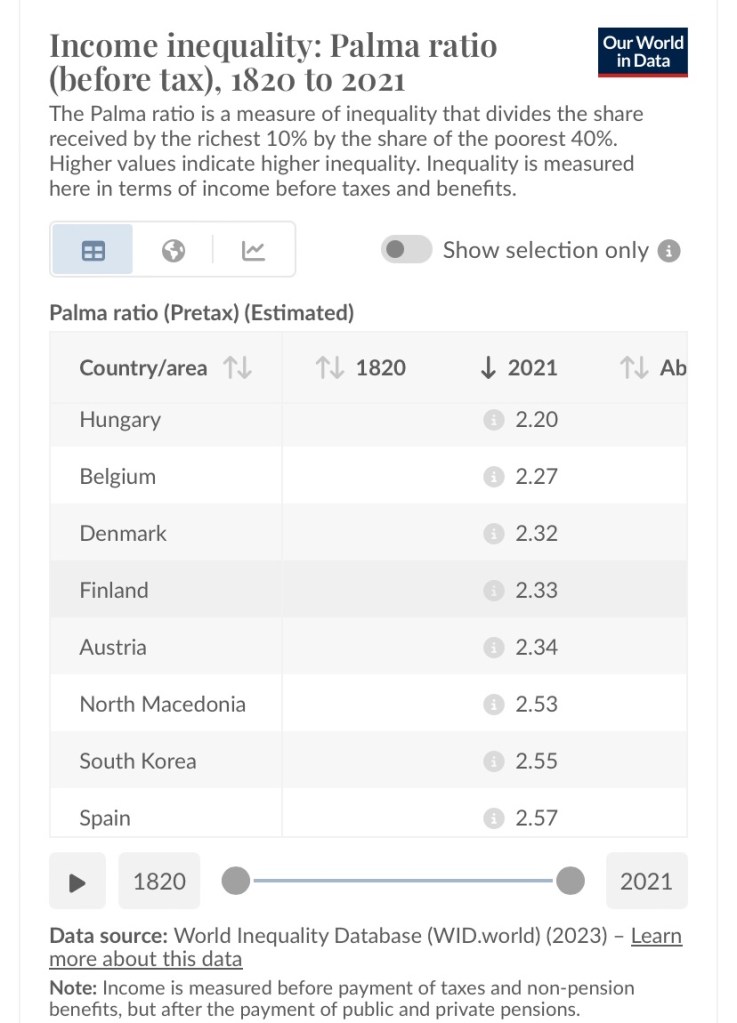Click the 2021 end year button
Image resolution: width=737 pixels, height=1023 pixels.
coord(646,881)
